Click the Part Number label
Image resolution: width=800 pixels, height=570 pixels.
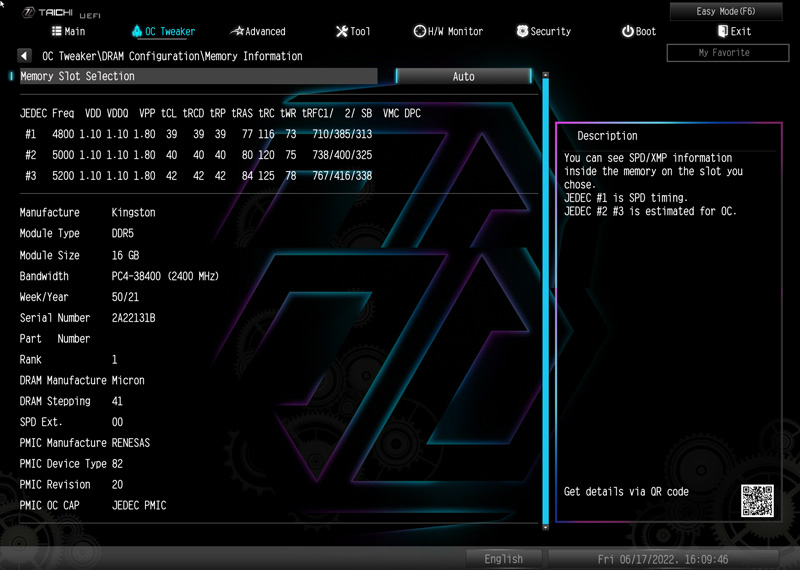pyautogui.click(x=55, y=338)
